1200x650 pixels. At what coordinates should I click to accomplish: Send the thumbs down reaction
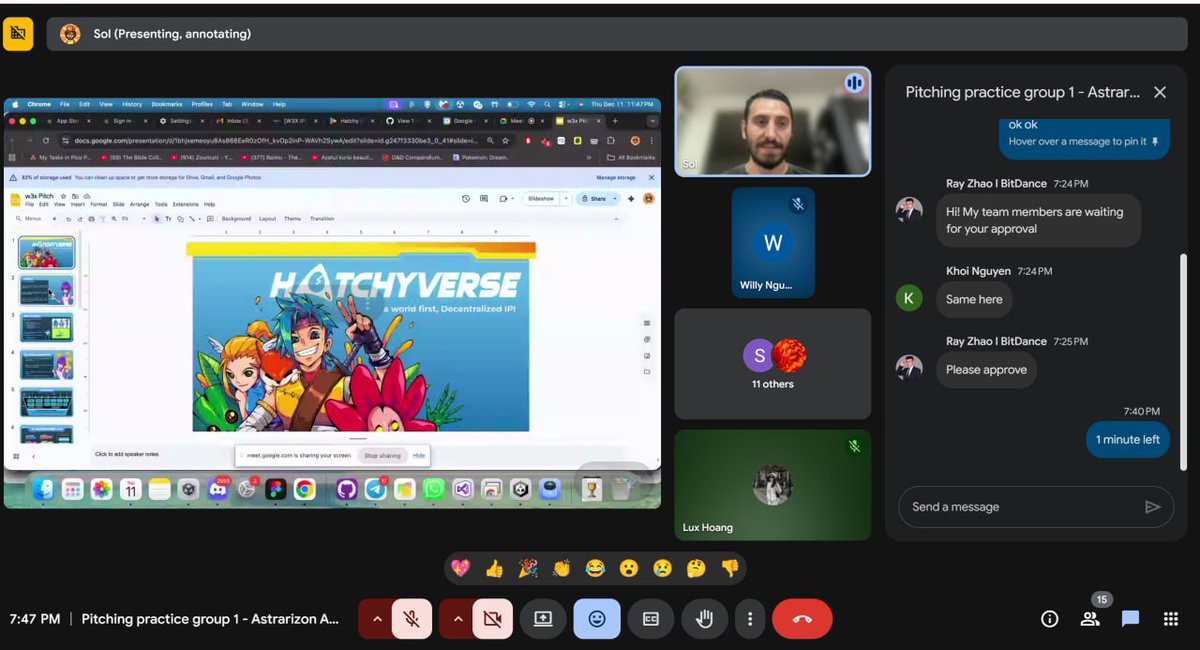click(x=730, y=568)
